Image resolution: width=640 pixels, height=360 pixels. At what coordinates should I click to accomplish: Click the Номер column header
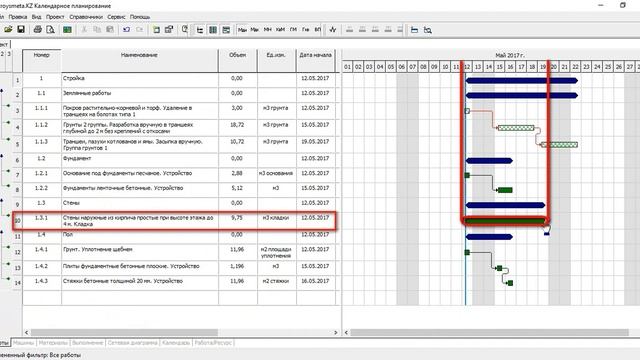pyautogui.click(x=42, y=60)
